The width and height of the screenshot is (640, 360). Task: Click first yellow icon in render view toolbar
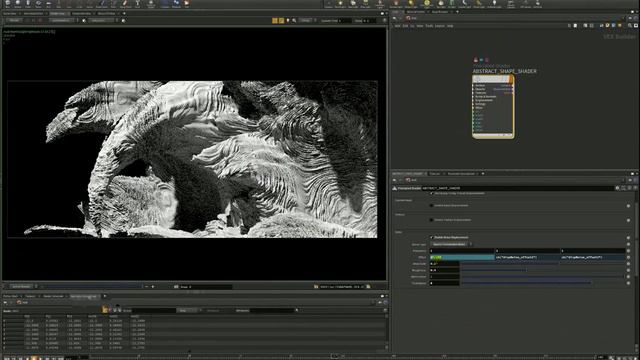click(275, 20)
